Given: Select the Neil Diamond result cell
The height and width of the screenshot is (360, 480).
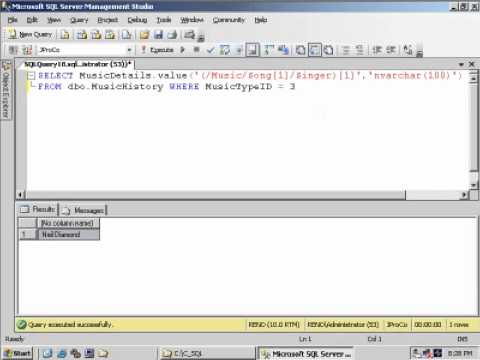Looking at the screenshot, I should pos(68,235).
